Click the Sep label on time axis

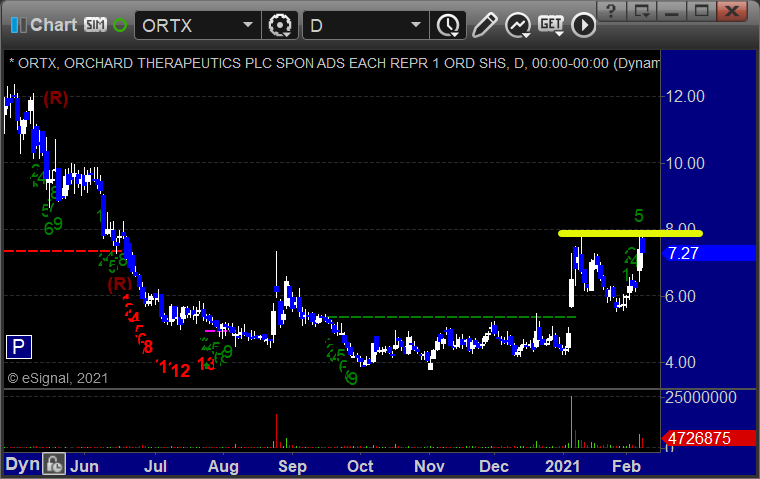pos(292,466)
